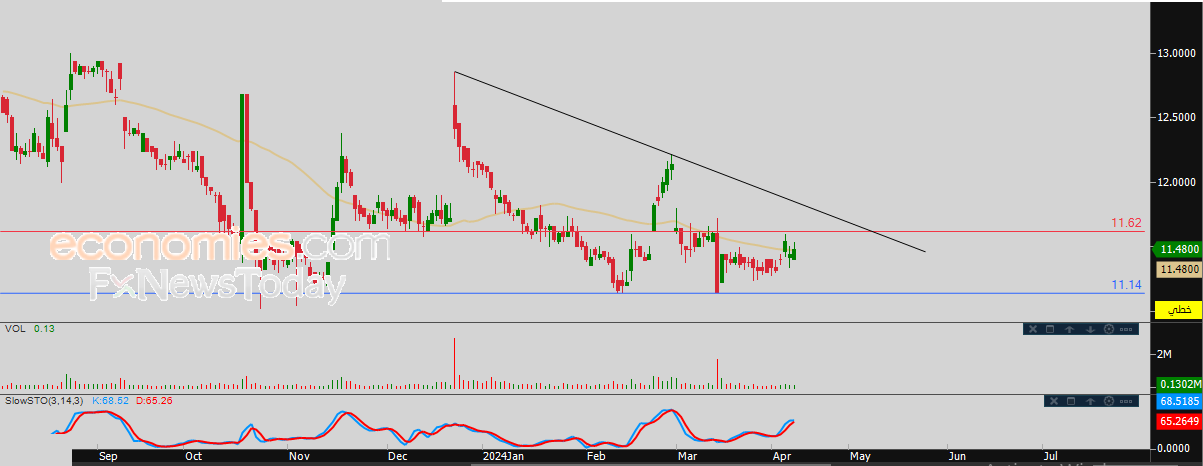Screen dimensions: 1203x466
Task: Move the SlowSTO panel up
Action: pos(1089,401)
